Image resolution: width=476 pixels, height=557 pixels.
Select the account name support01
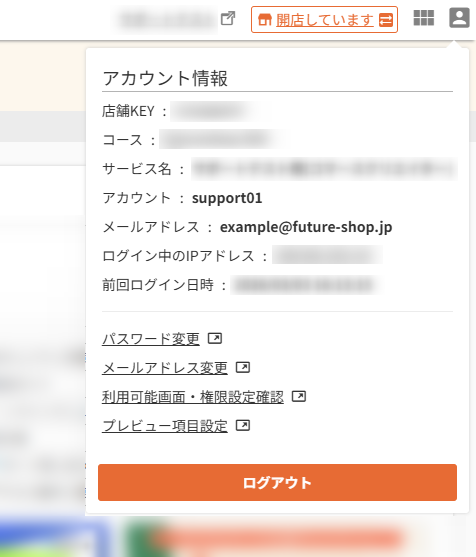click(x=227, y=198)
